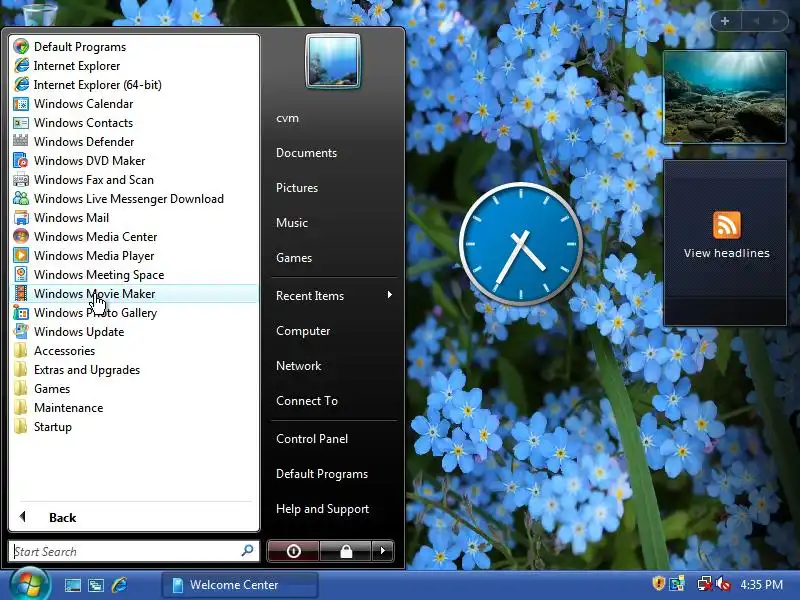The width and height of the screenshot is (800, 600).
Task: Open Documents from Start menu right pane
Action: (306, 153)
